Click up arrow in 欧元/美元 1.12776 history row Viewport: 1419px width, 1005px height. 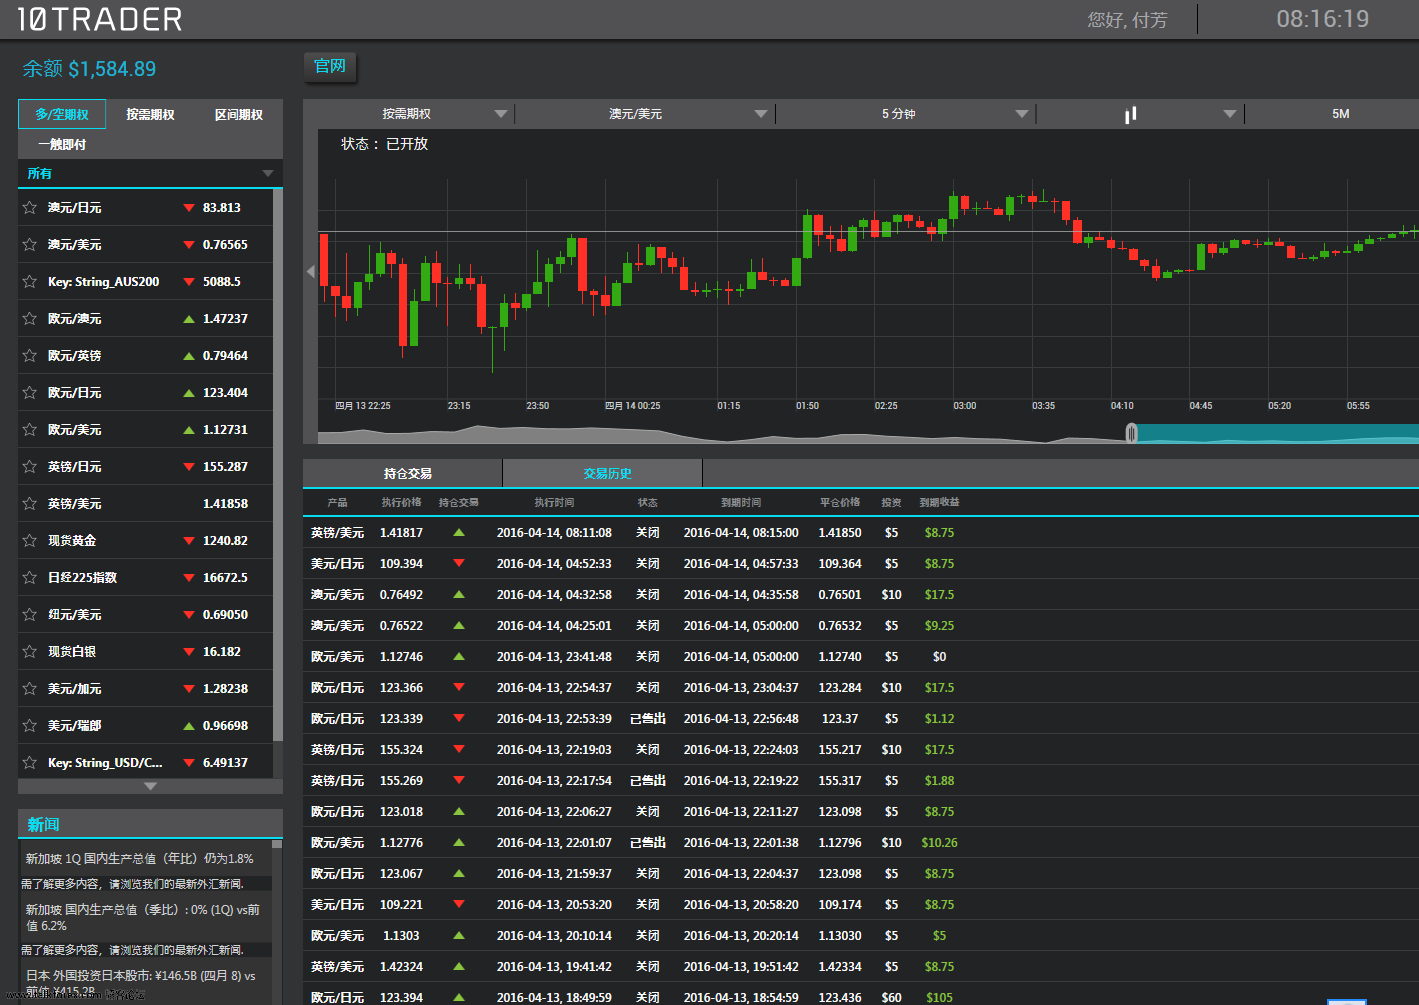click(459, 843)
